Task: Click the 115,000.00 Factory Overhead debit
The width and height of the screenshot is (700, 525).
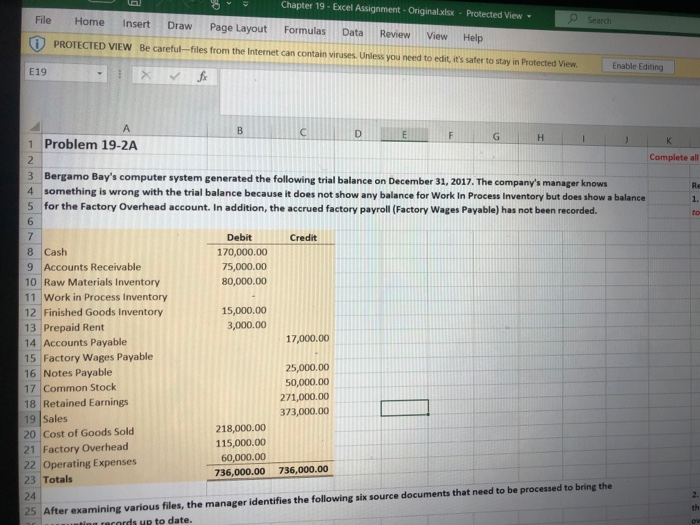Action: 241,443
